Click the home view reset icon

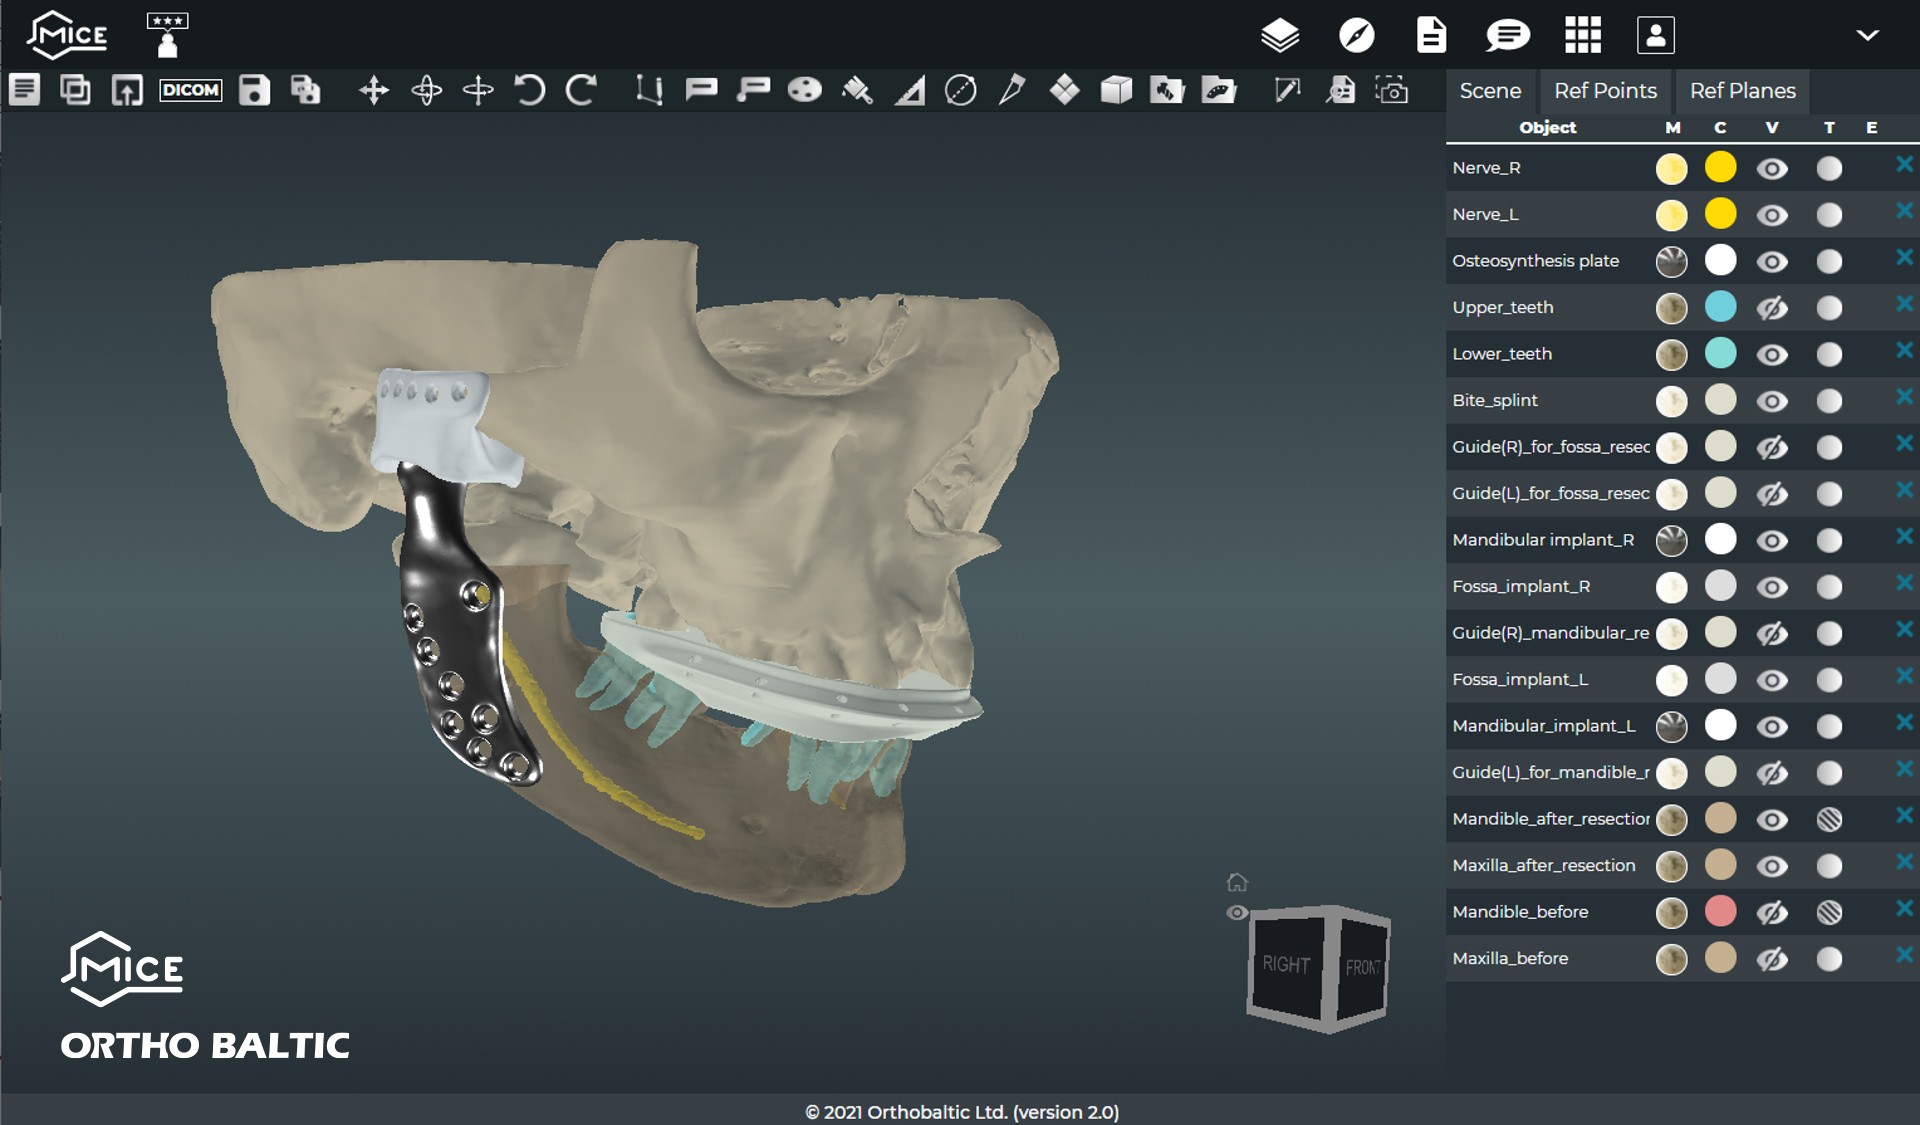pos(1237,882)
